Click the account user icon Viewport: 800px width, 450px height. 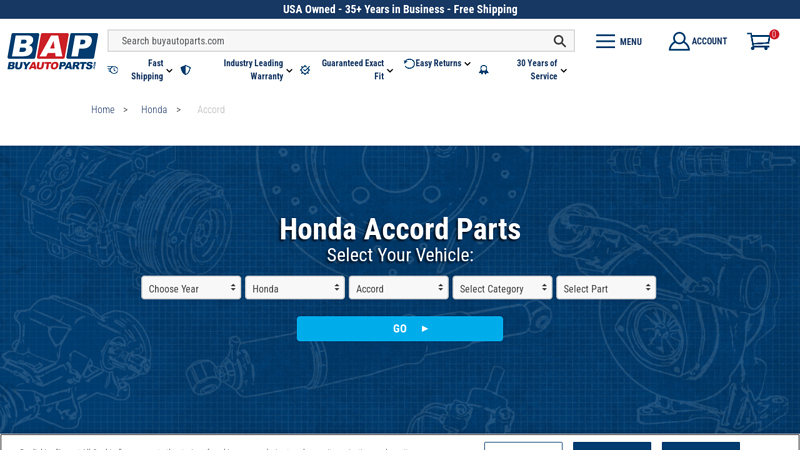[x=679, y=41]
